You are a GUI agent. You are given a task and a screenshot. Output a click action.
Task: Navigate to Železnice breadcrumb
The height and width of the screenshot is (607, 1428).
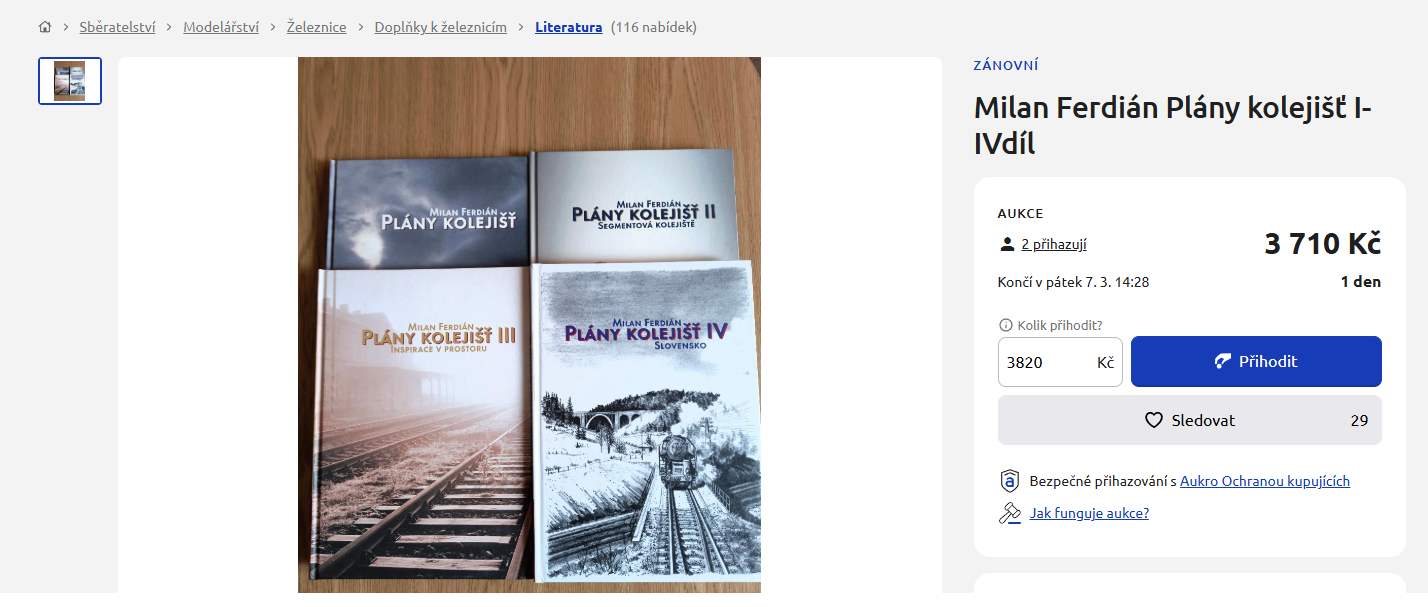pyautogui.click(x=316, y=27)
